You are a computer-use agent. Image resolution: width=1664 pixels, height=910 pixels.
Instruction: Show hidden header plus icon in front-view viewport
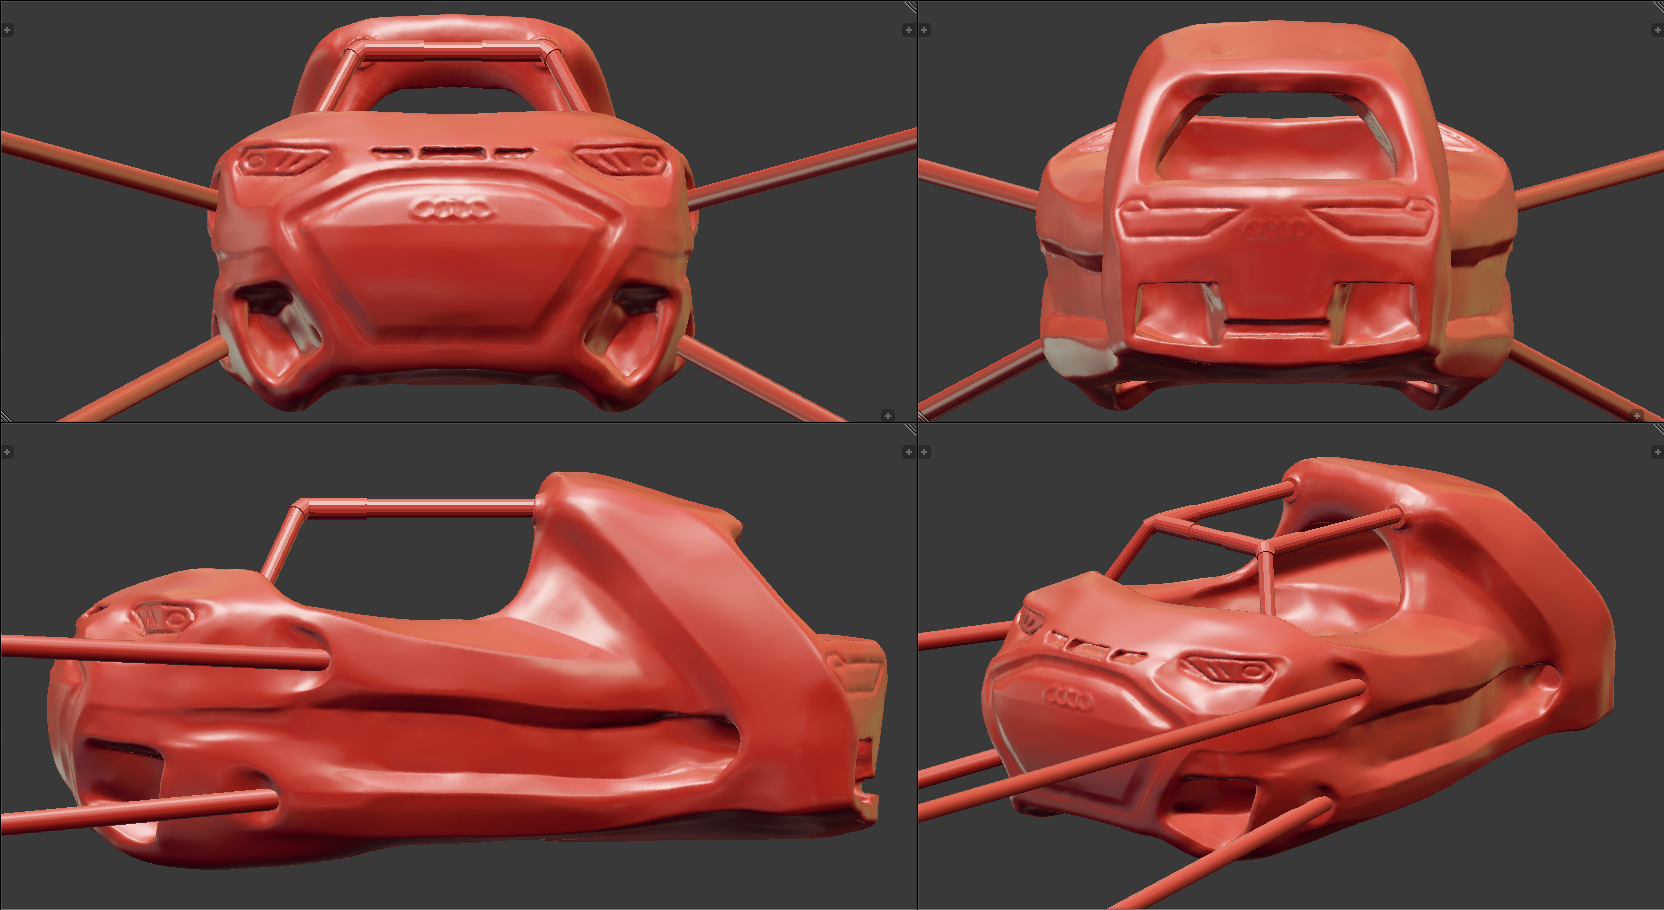(888, 415)
